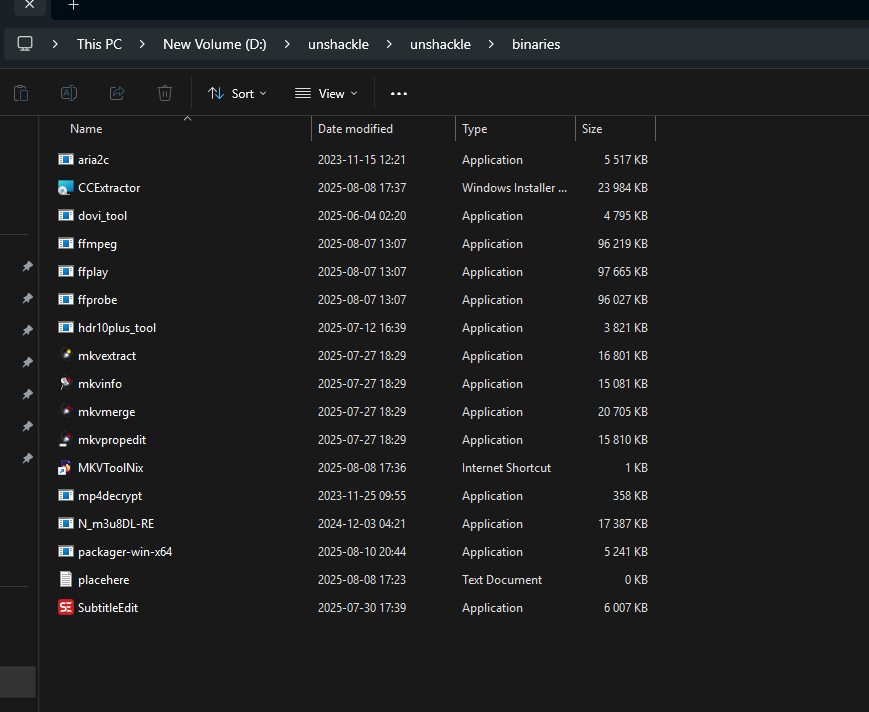The height and width of the screenshot is (712, 869).
Task: Select the mkvmerge icon
Action: coord(66,411)
